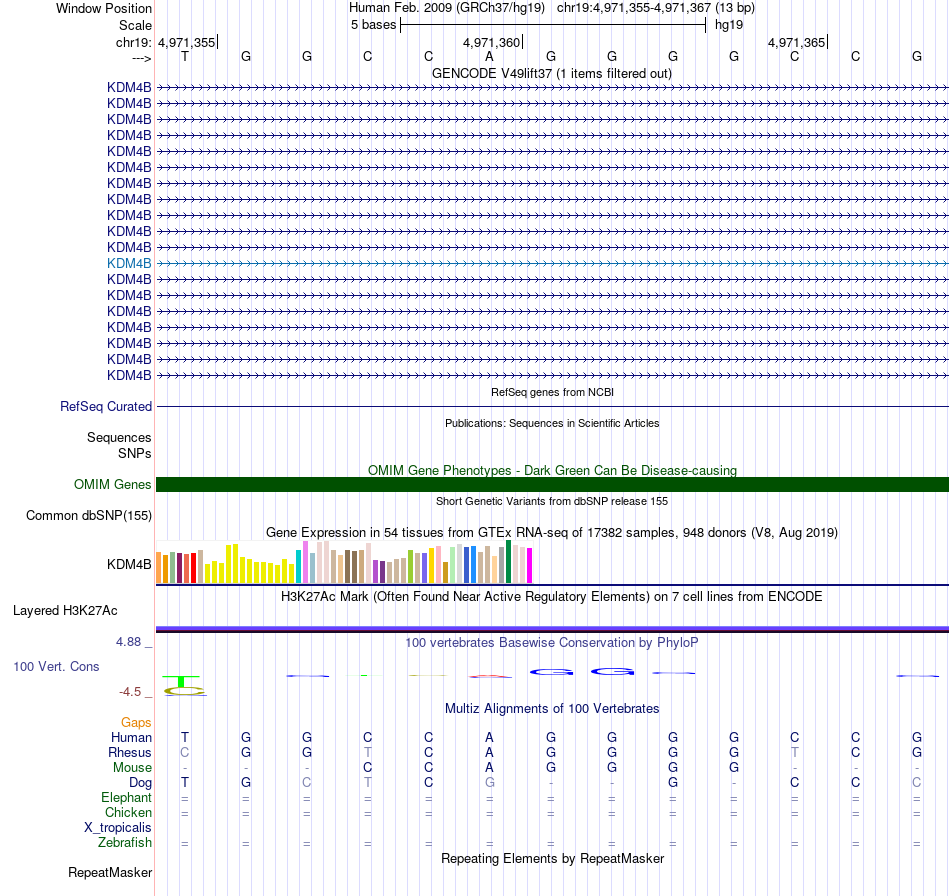Select the Dog alignment row label
The height and width of the screenshot is (896, 950).
point(140,783)
